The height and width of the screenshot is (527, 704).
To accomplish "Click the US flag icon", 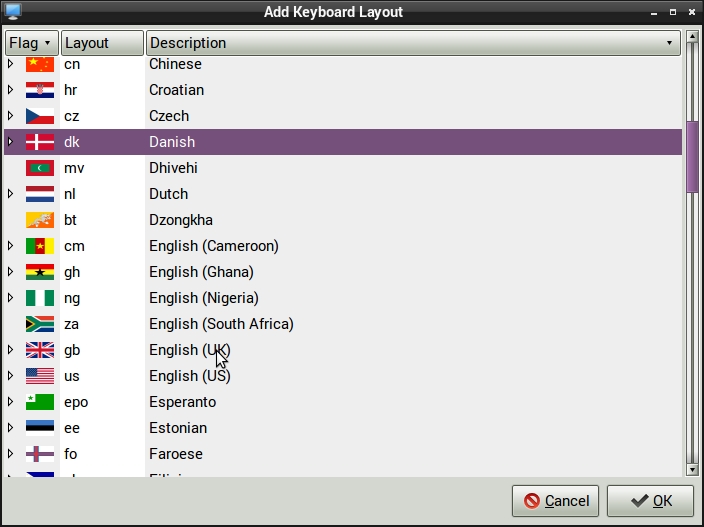I will click(x=40, y=376).
